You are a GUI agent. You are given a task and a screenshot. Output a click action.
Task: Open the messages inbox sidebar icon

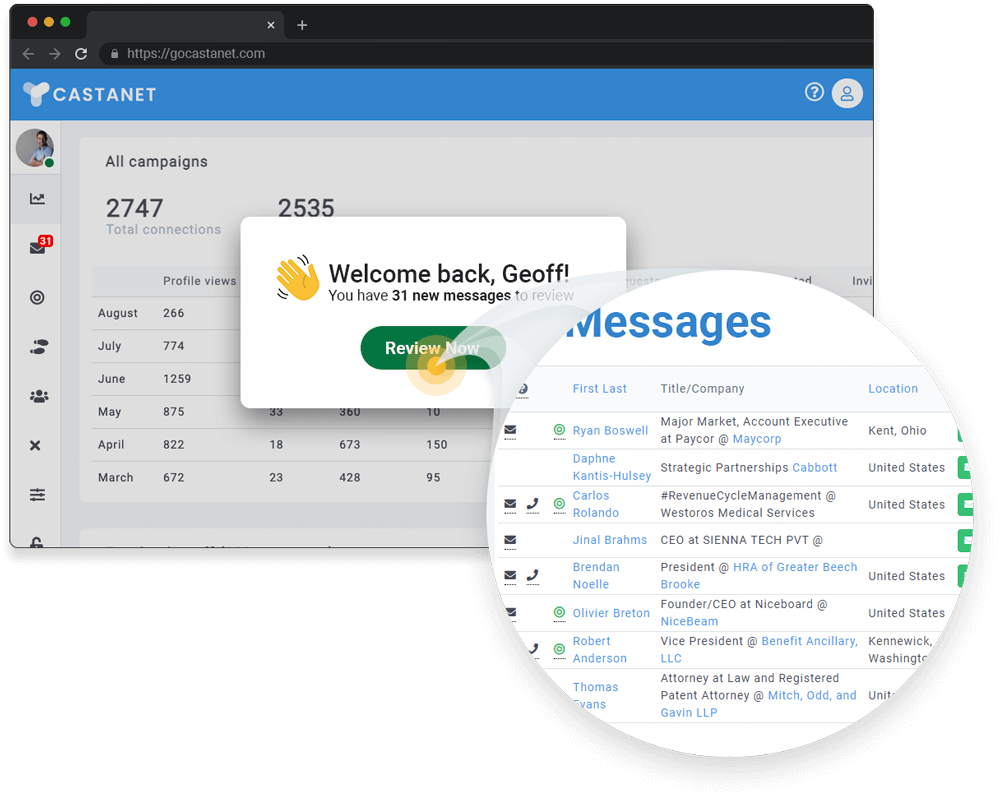coord(37,248)
